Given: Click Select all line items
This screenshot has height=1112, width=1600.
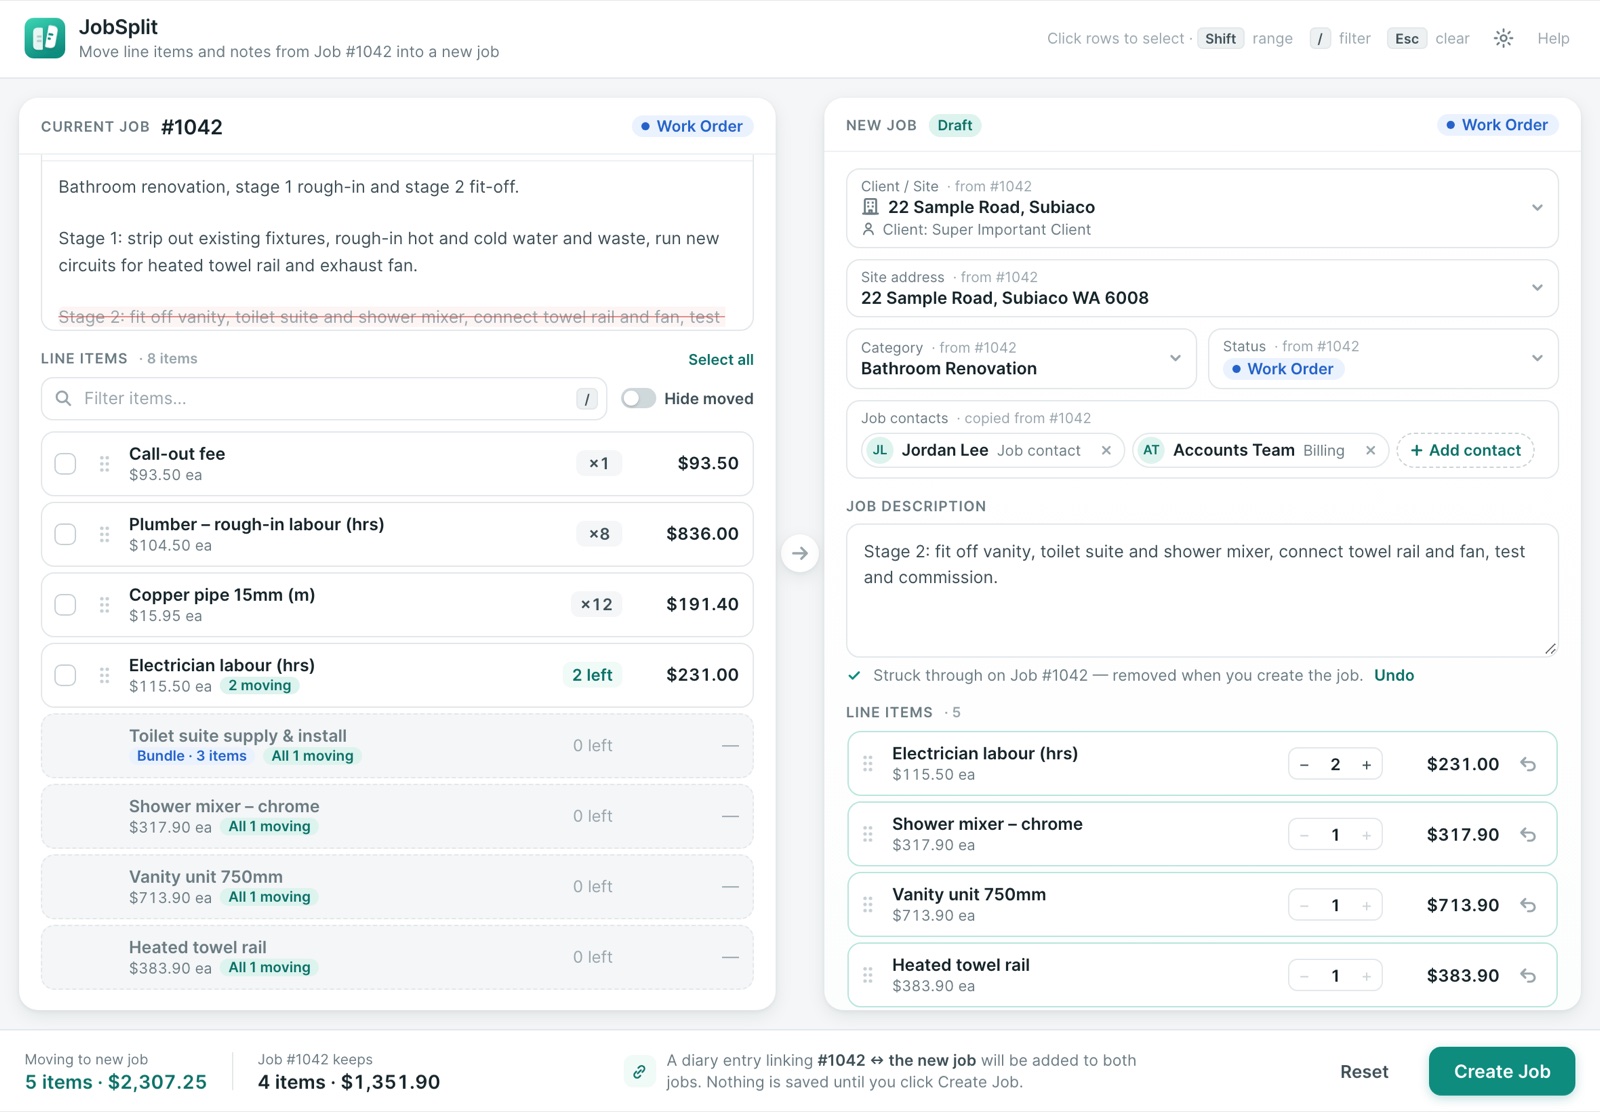Looking at the screenshot, I should (x=720, y=360).
